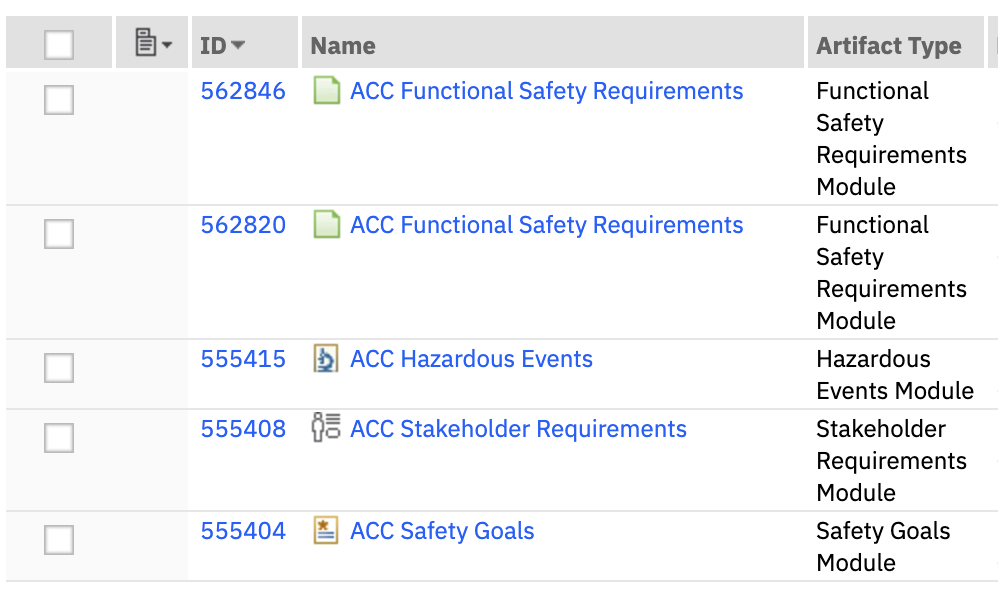998x592 pixels.
Task: Tick the checkbox beside artifact 562820
Action: (x=57, y=233)
